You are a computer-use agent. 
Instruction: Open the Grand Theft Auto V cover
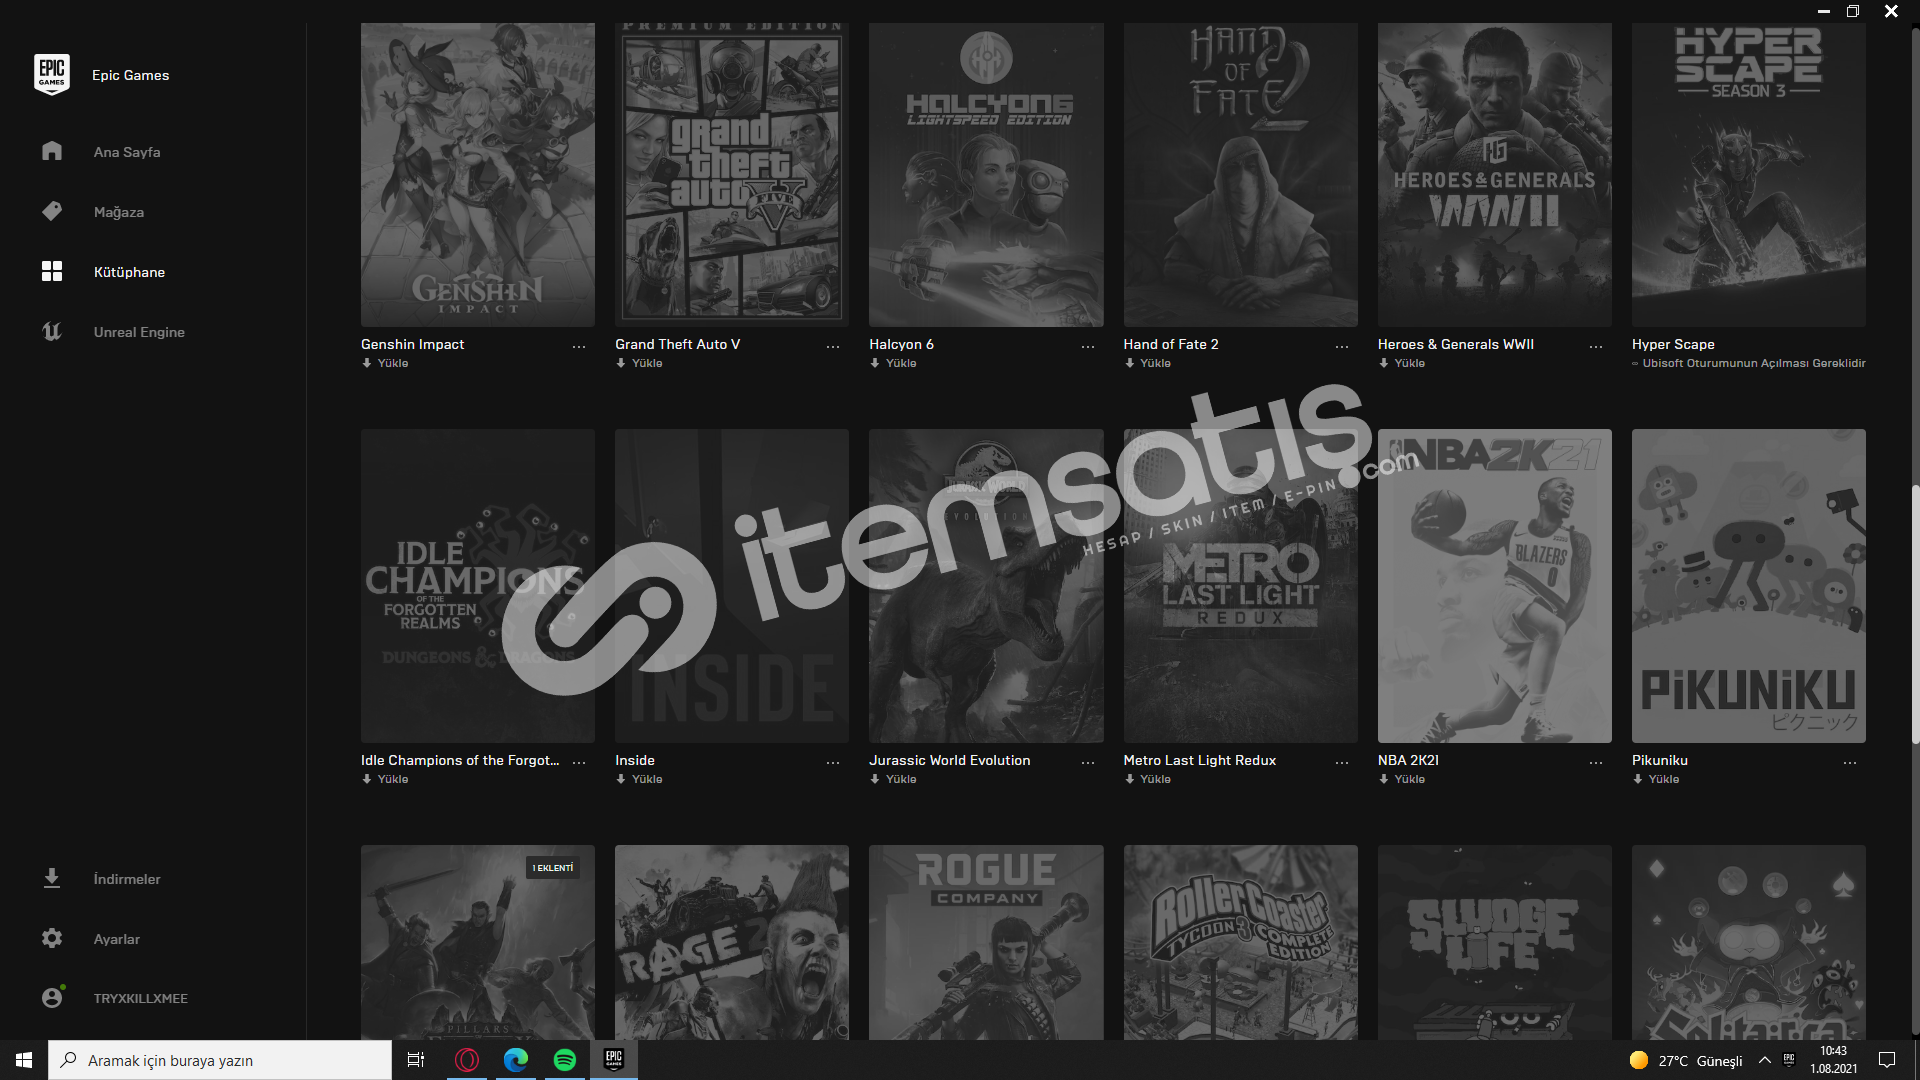coord(732,174)
